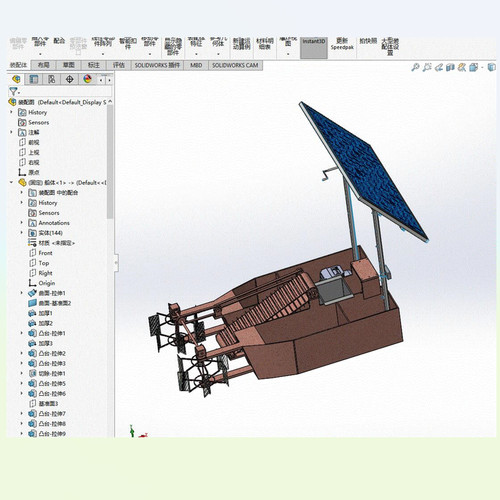
Task: Click the Speedpak update button
Action: tap(342, 44)
